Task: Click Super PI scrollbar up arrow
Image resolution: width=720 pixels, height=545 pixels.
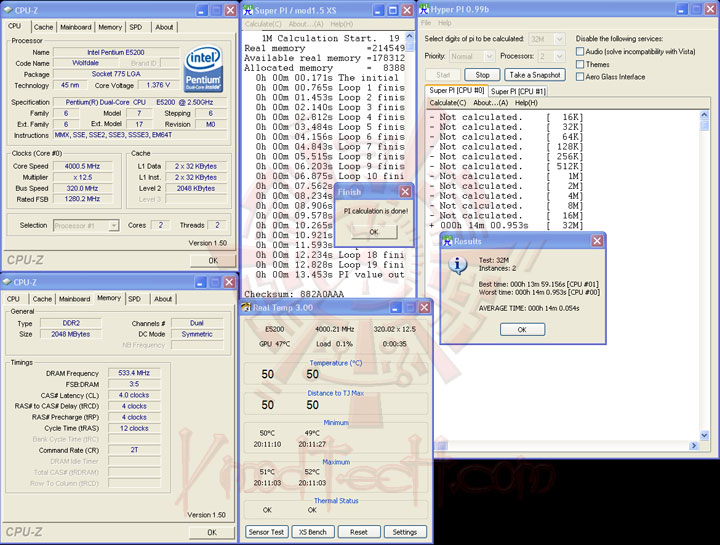Action: coord(410,36)
